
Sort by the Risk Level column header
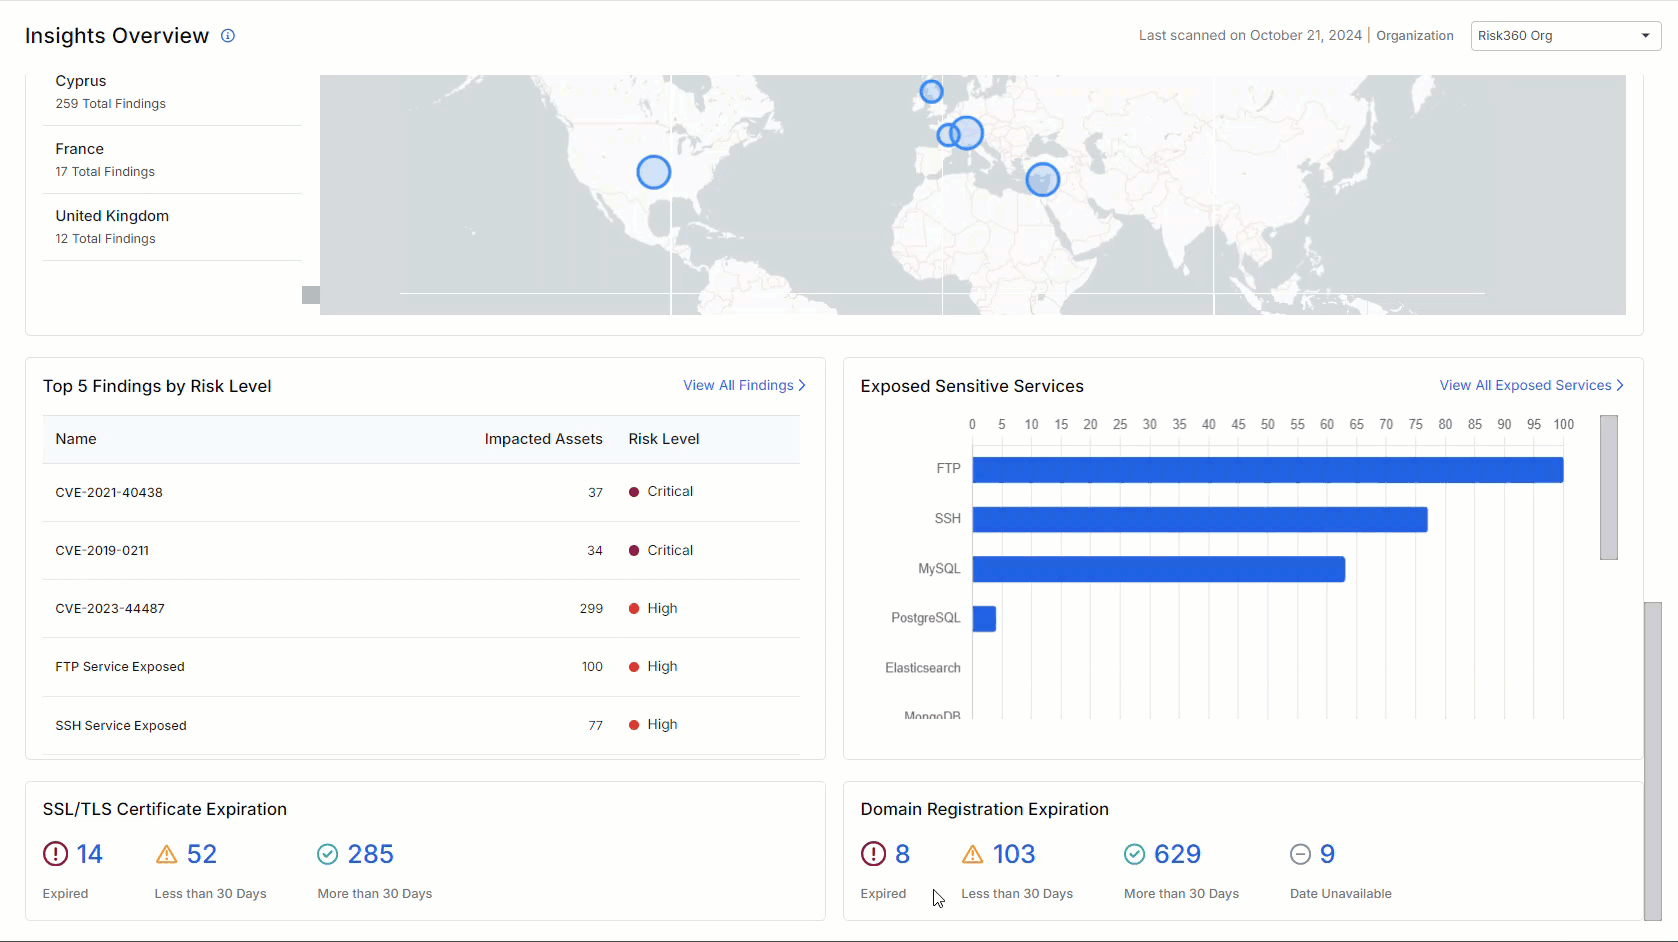pos(663,439)
